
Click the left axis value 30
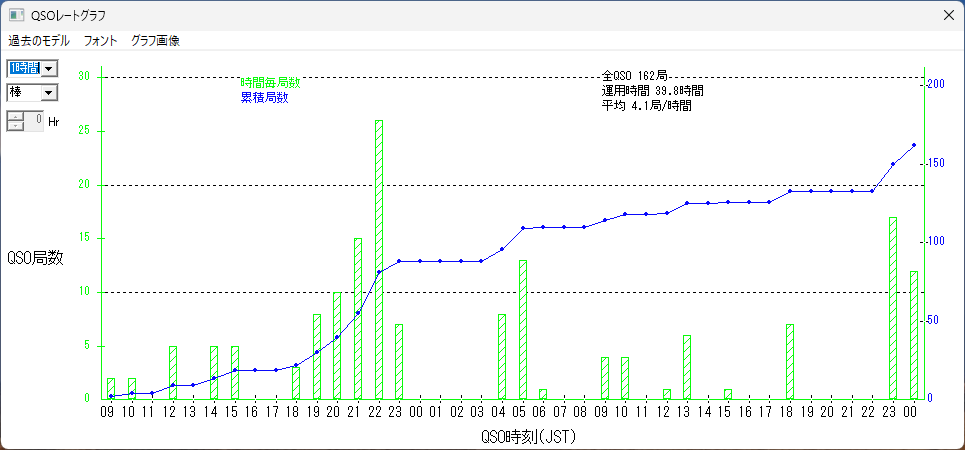[84, 77]
